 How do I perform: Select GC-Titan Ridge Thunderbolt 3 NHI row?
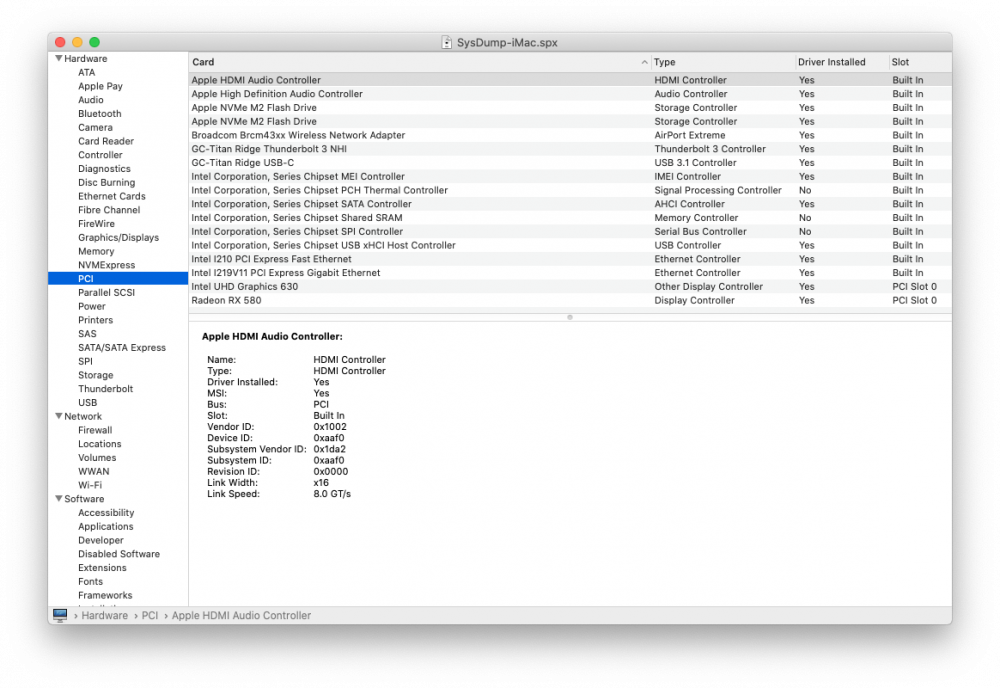pos(570,149)
